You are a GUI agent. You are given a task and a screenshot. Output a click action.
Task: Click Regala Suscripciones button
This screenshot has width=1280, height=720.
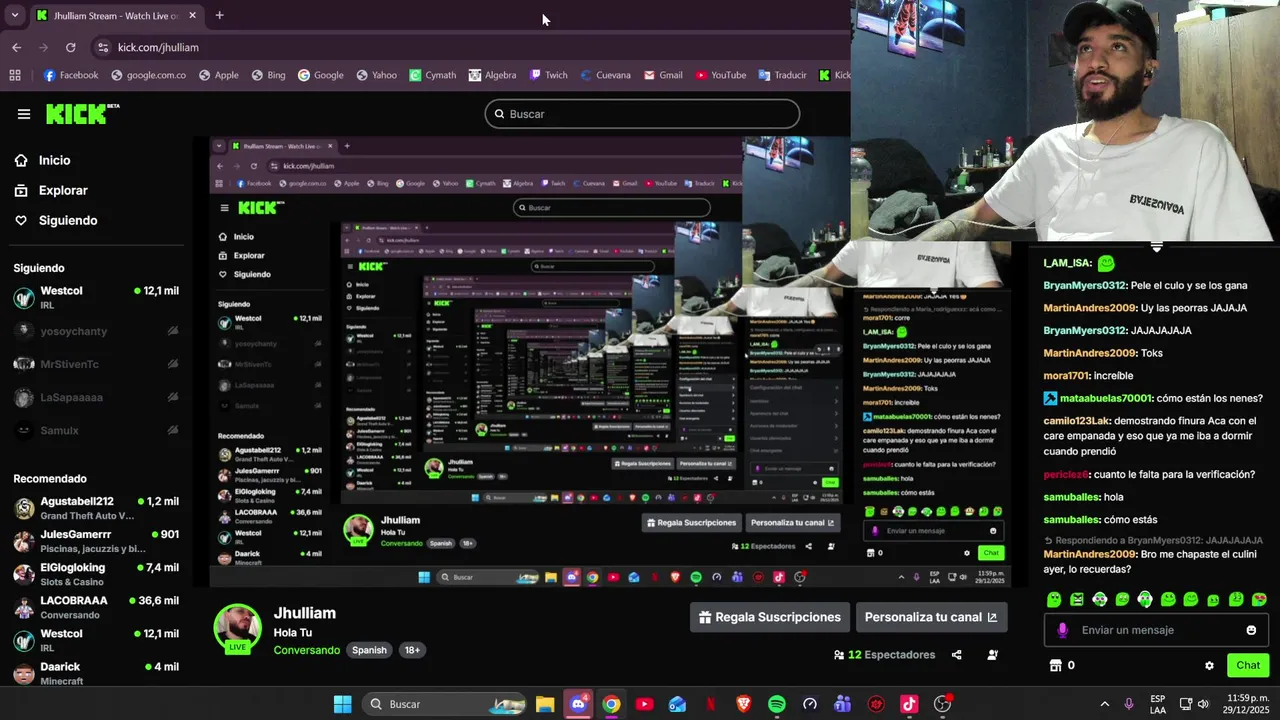pyautogui.click(x=770, y=617)
